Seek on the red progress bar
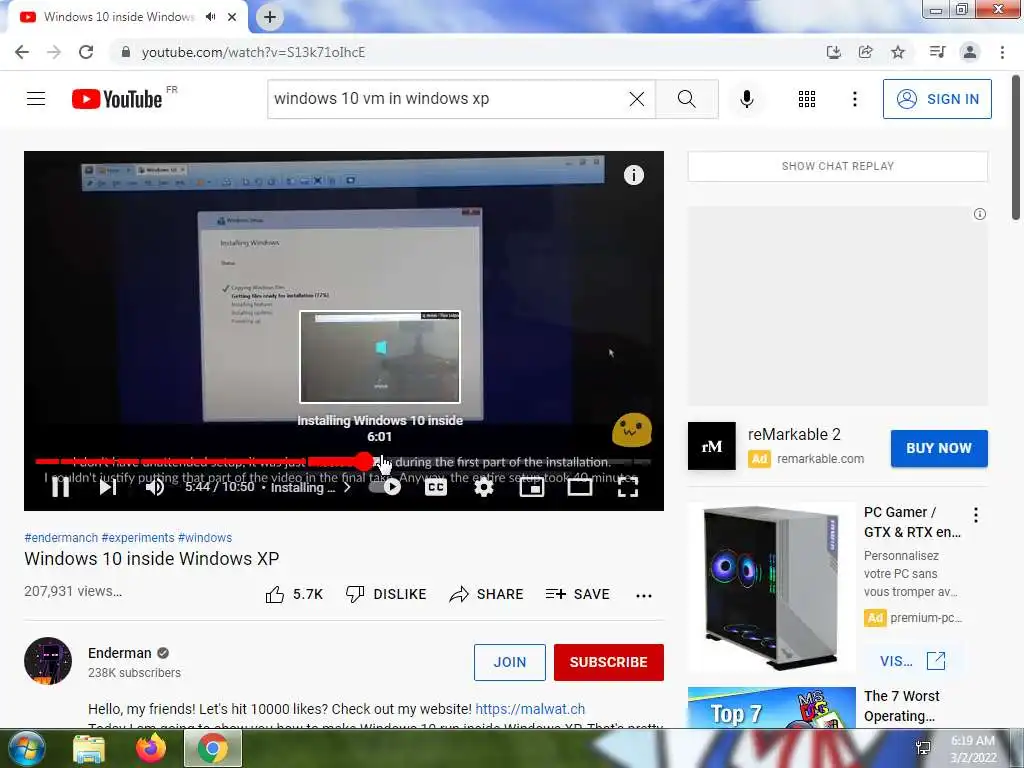The height and width of the screenshot is (768, 1024). (343, 462)
